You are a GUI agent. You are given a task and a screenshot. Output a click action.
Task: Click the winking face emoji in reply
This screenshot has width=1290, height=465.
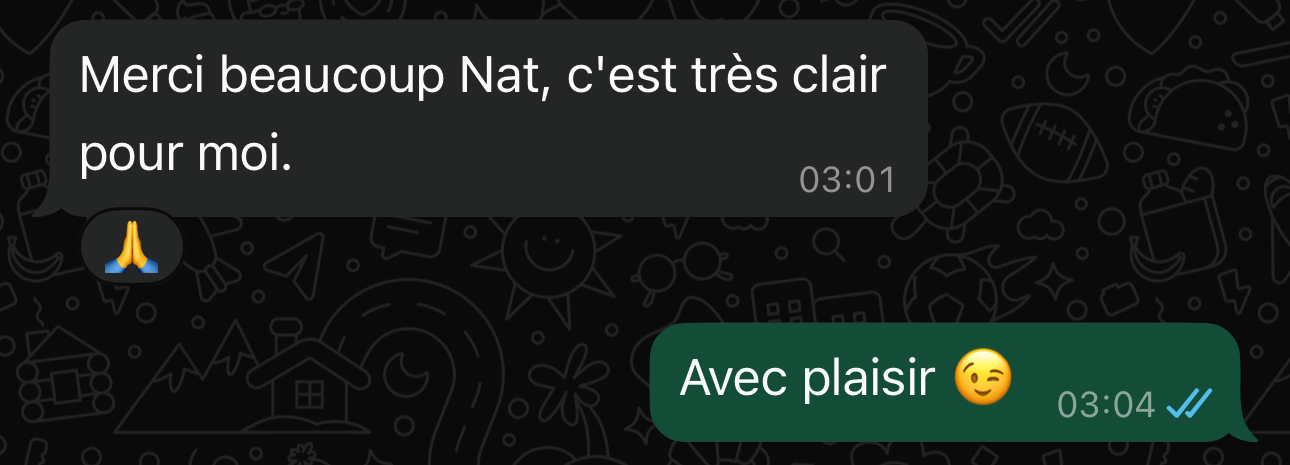point(982,380)
